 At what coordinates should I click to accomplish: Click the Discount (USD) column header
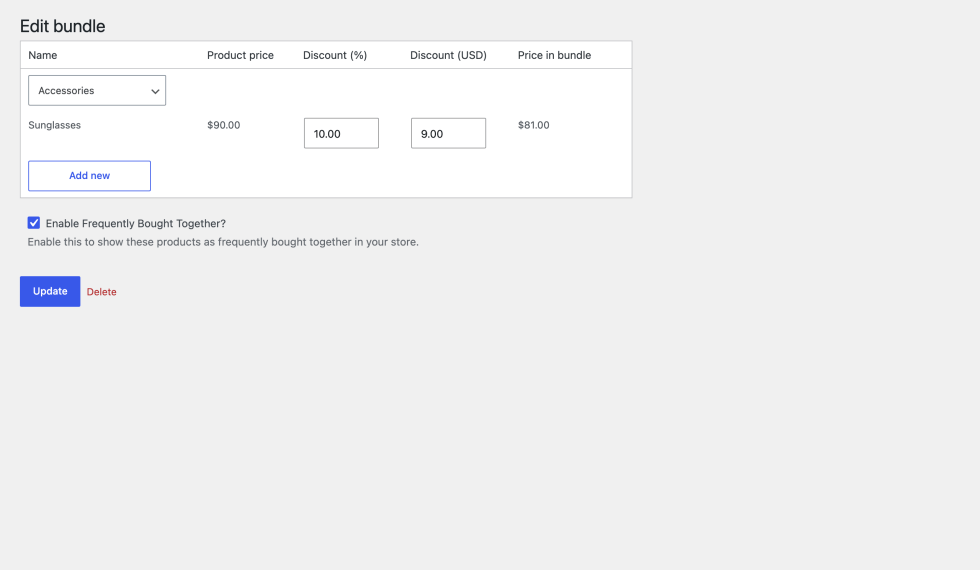point(448,55)
